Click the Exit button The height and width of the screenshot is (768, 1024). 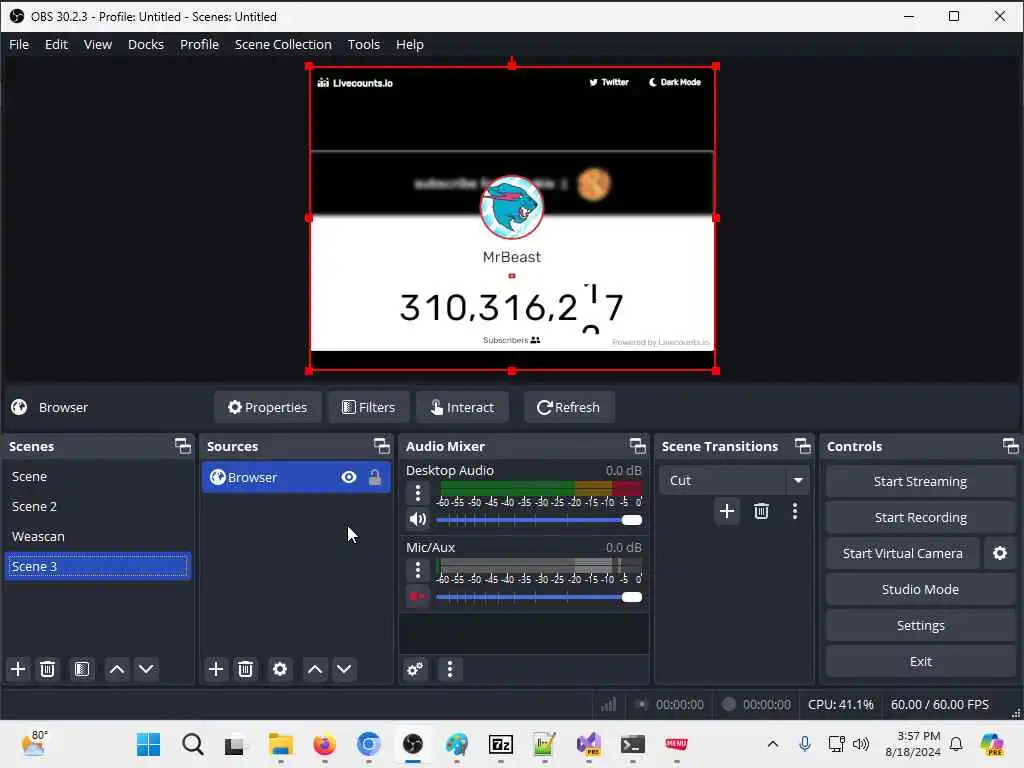pyautogui.click(x=920, y=661)
